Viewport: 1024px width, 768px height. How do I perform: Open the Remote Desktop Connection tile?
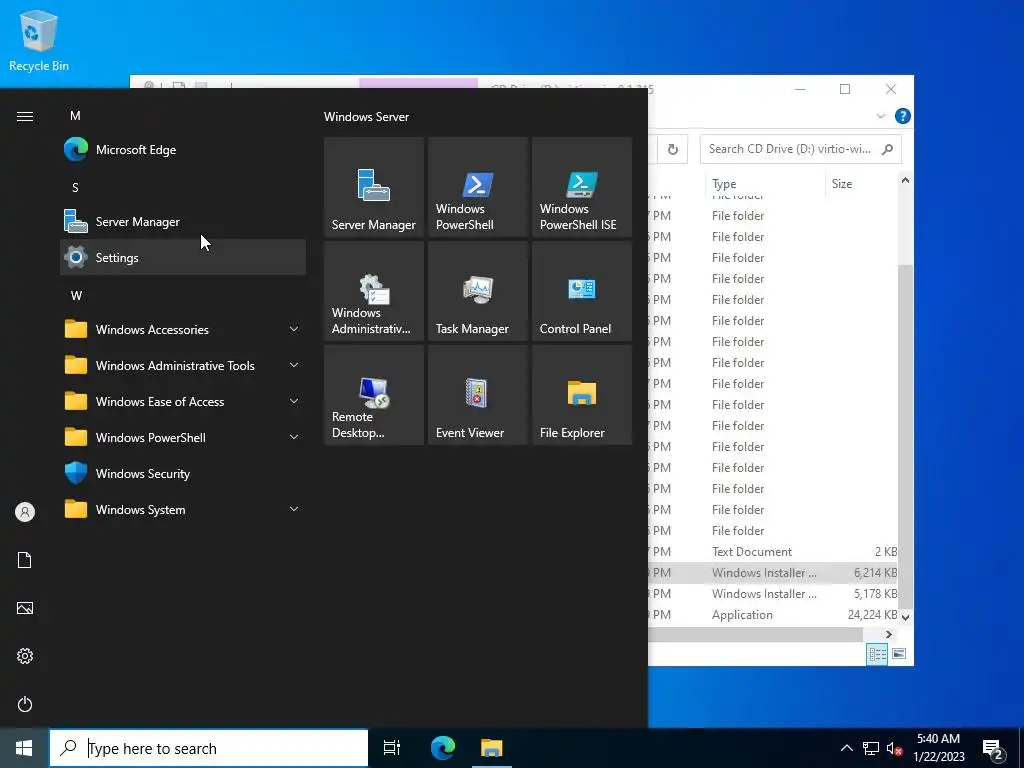374,395
